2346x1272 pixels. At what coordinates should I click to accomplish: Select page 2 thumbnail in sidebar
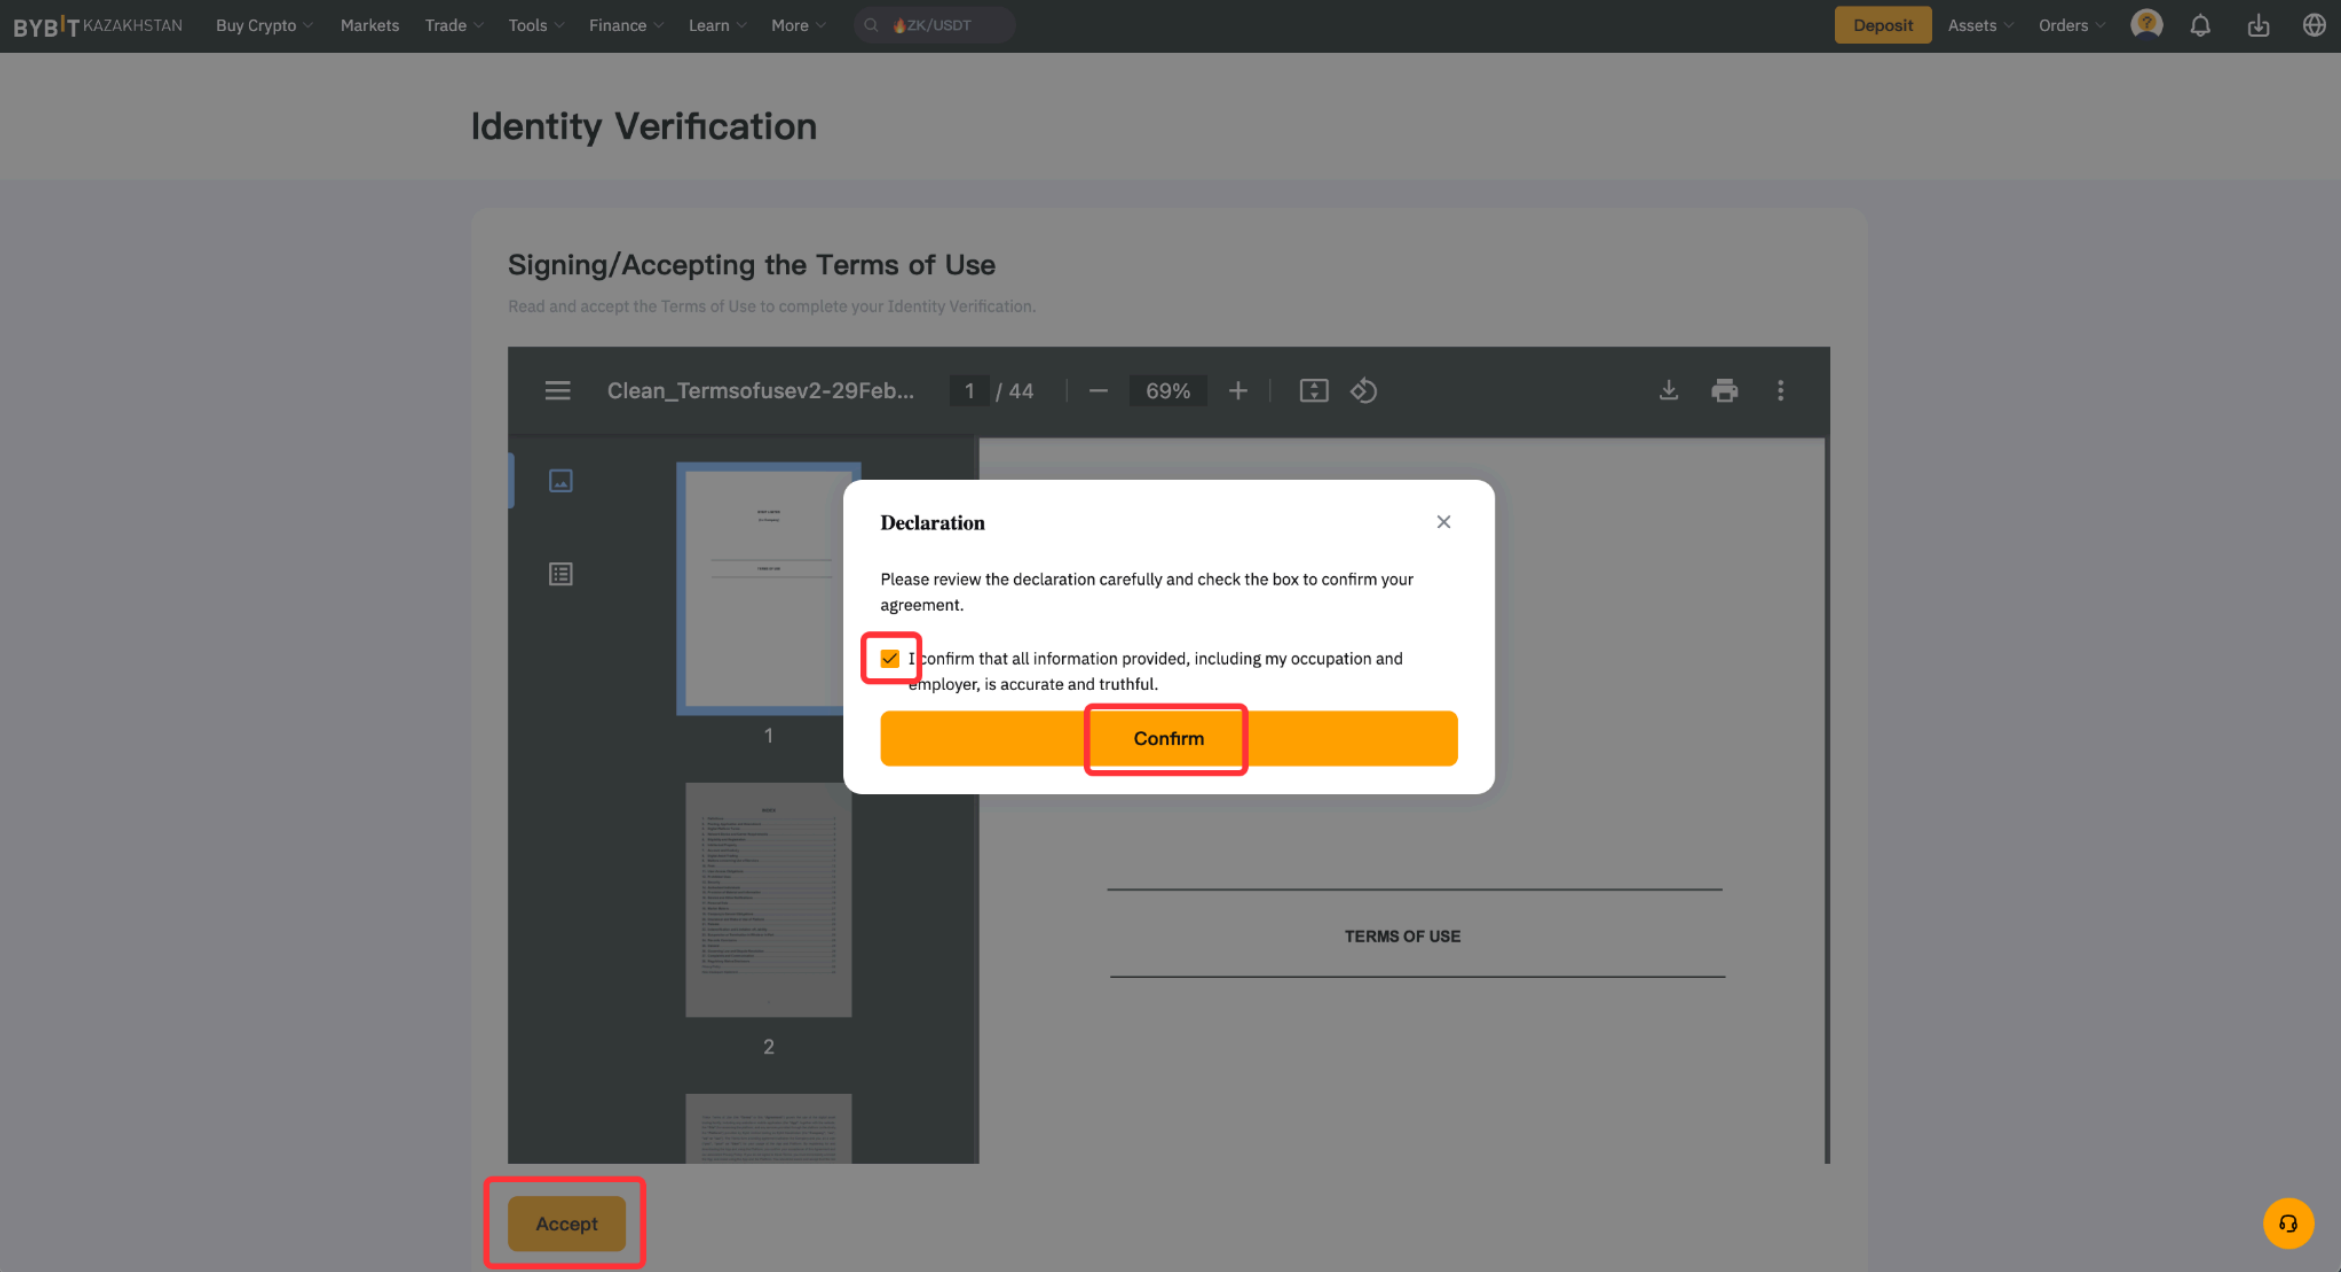[x=768, y=900]
